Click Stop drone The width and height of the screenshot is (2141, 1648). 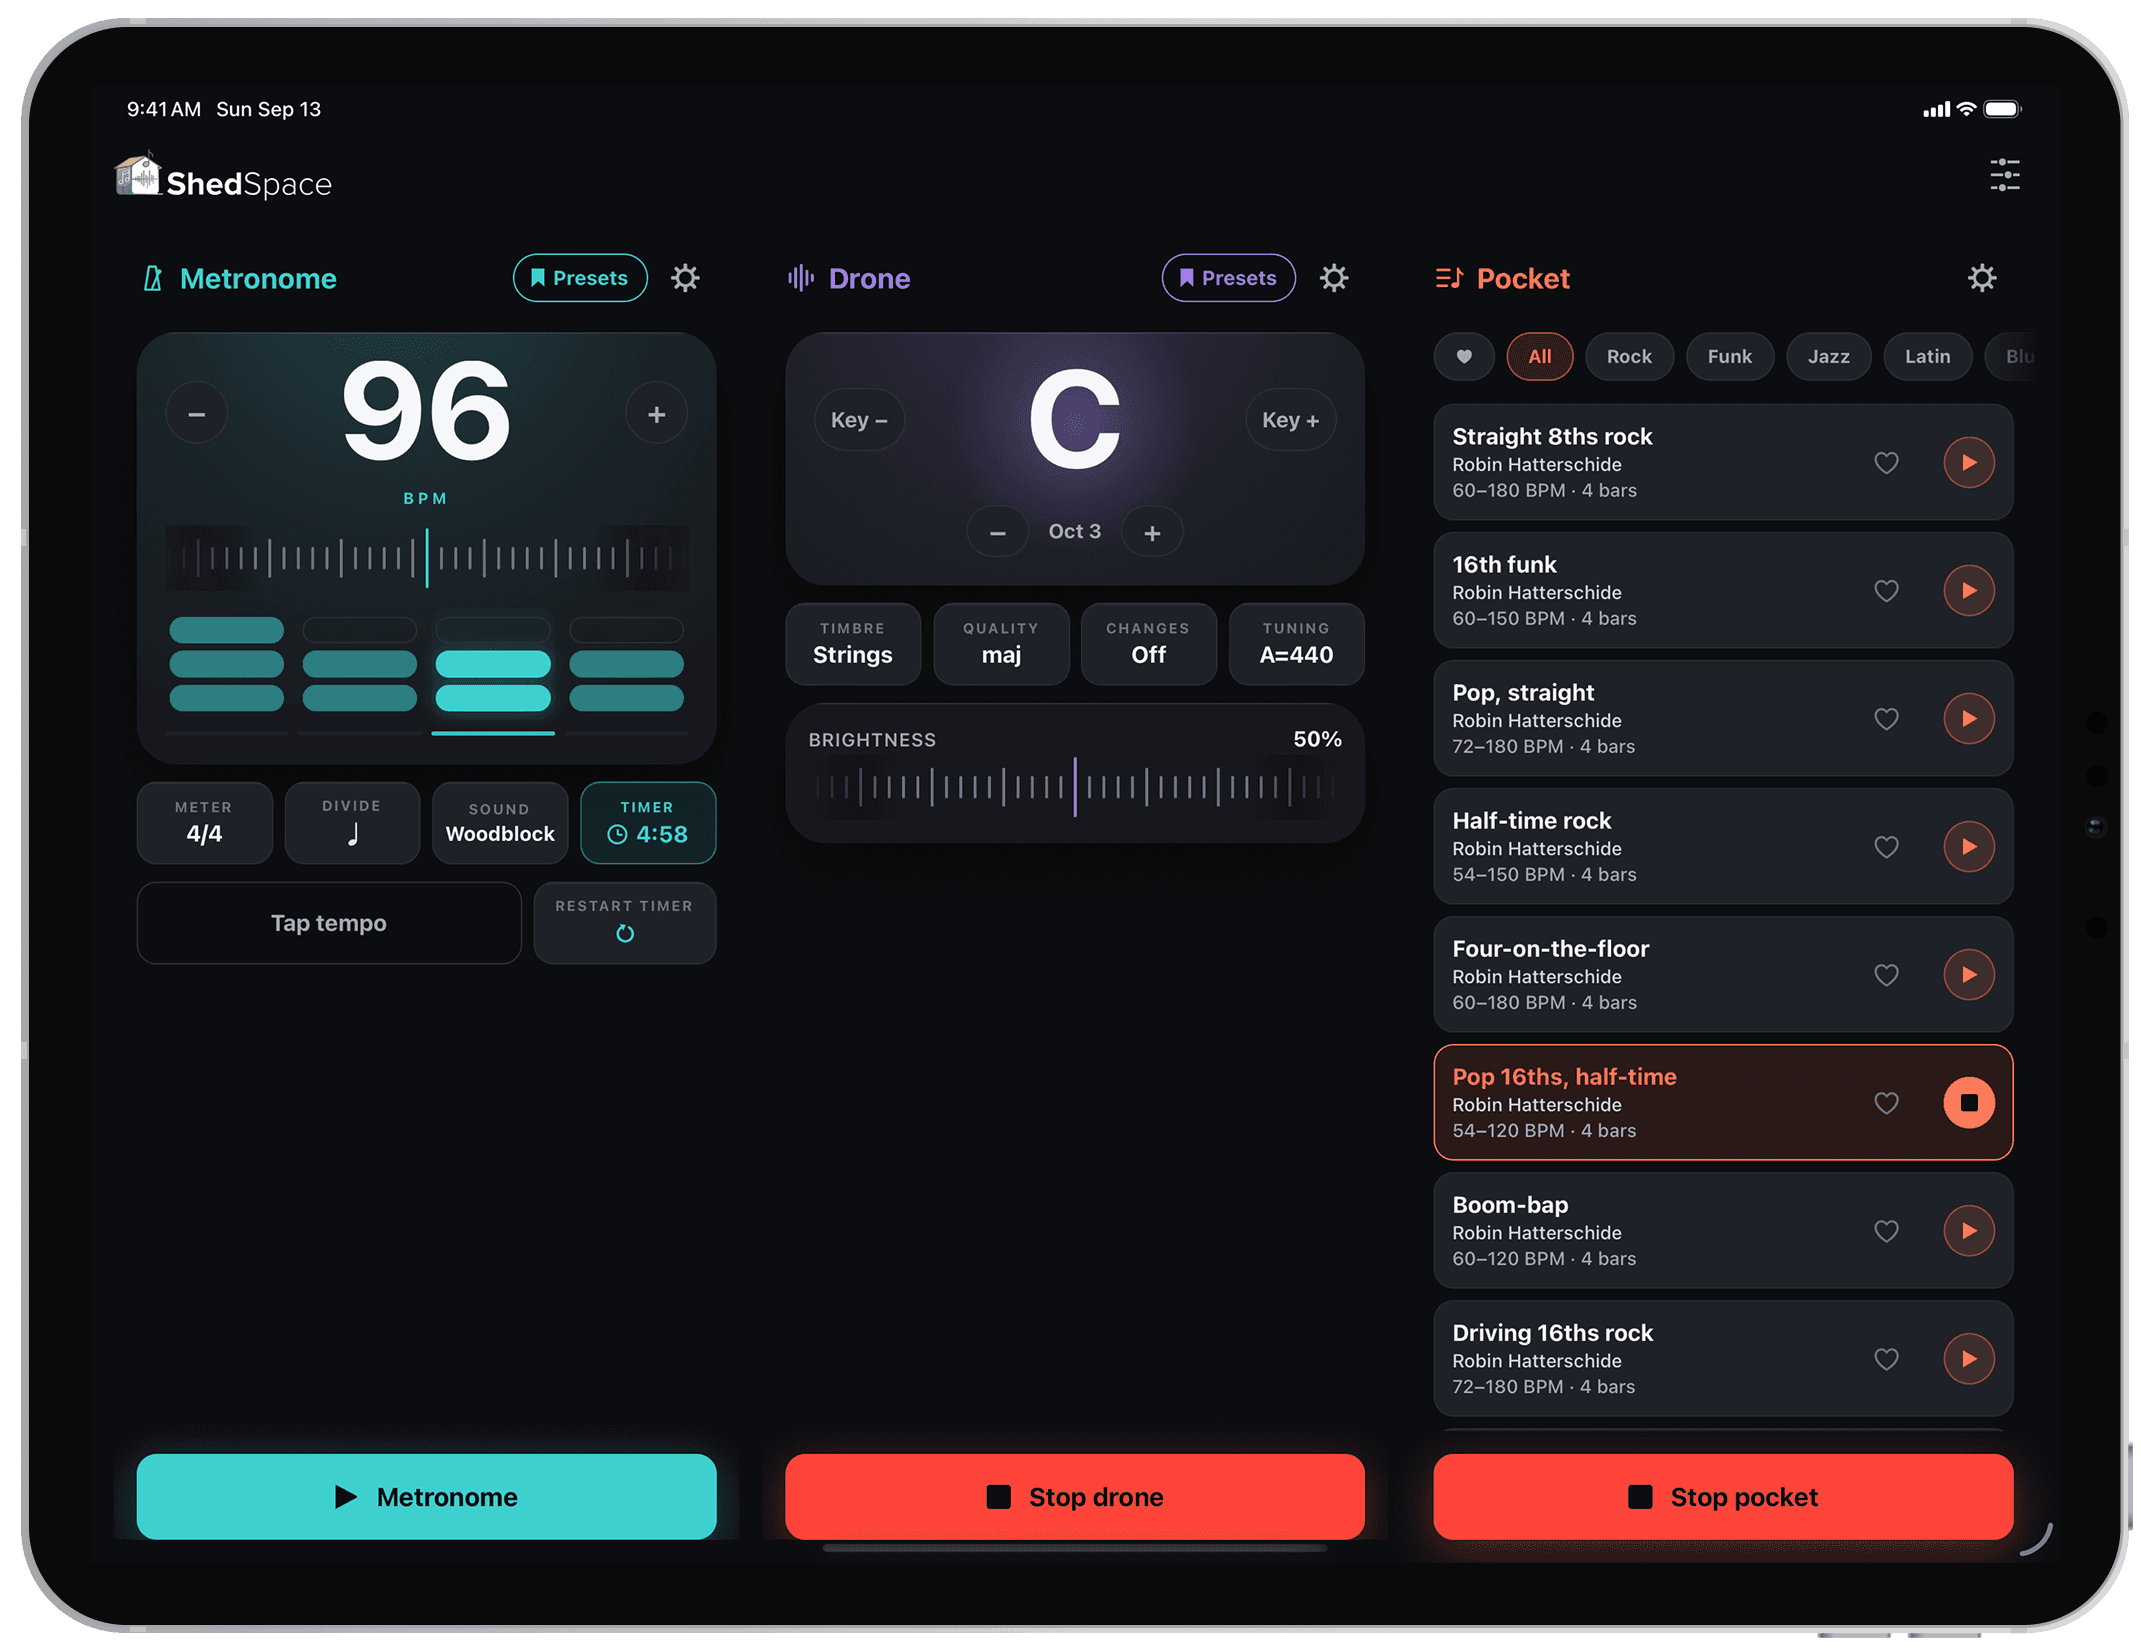pos(1075,1497)
